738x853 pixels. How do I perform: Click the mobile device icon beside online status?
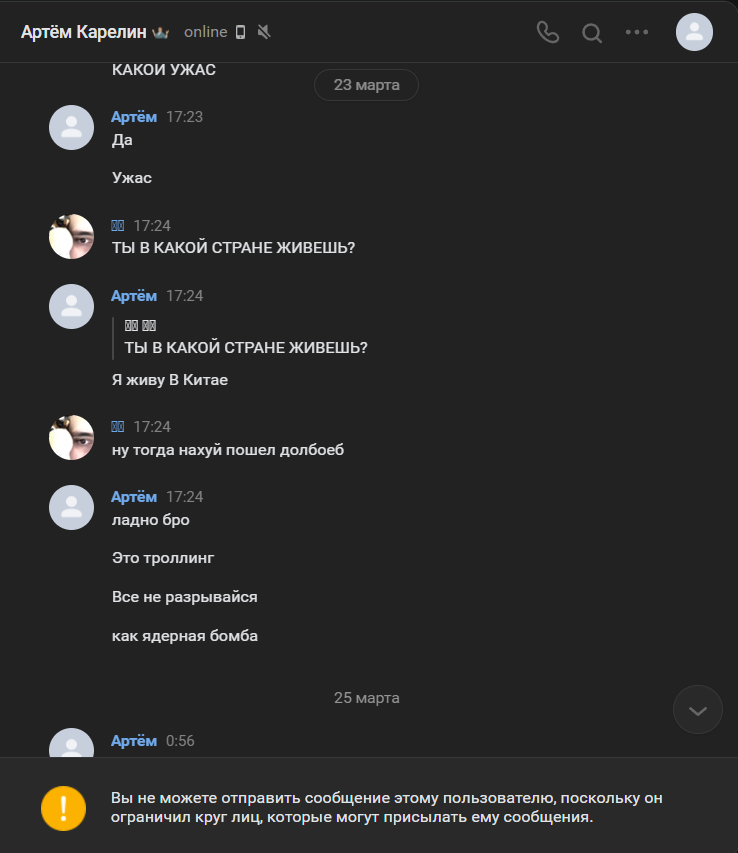pyautogui.click(x=240, y=32)
